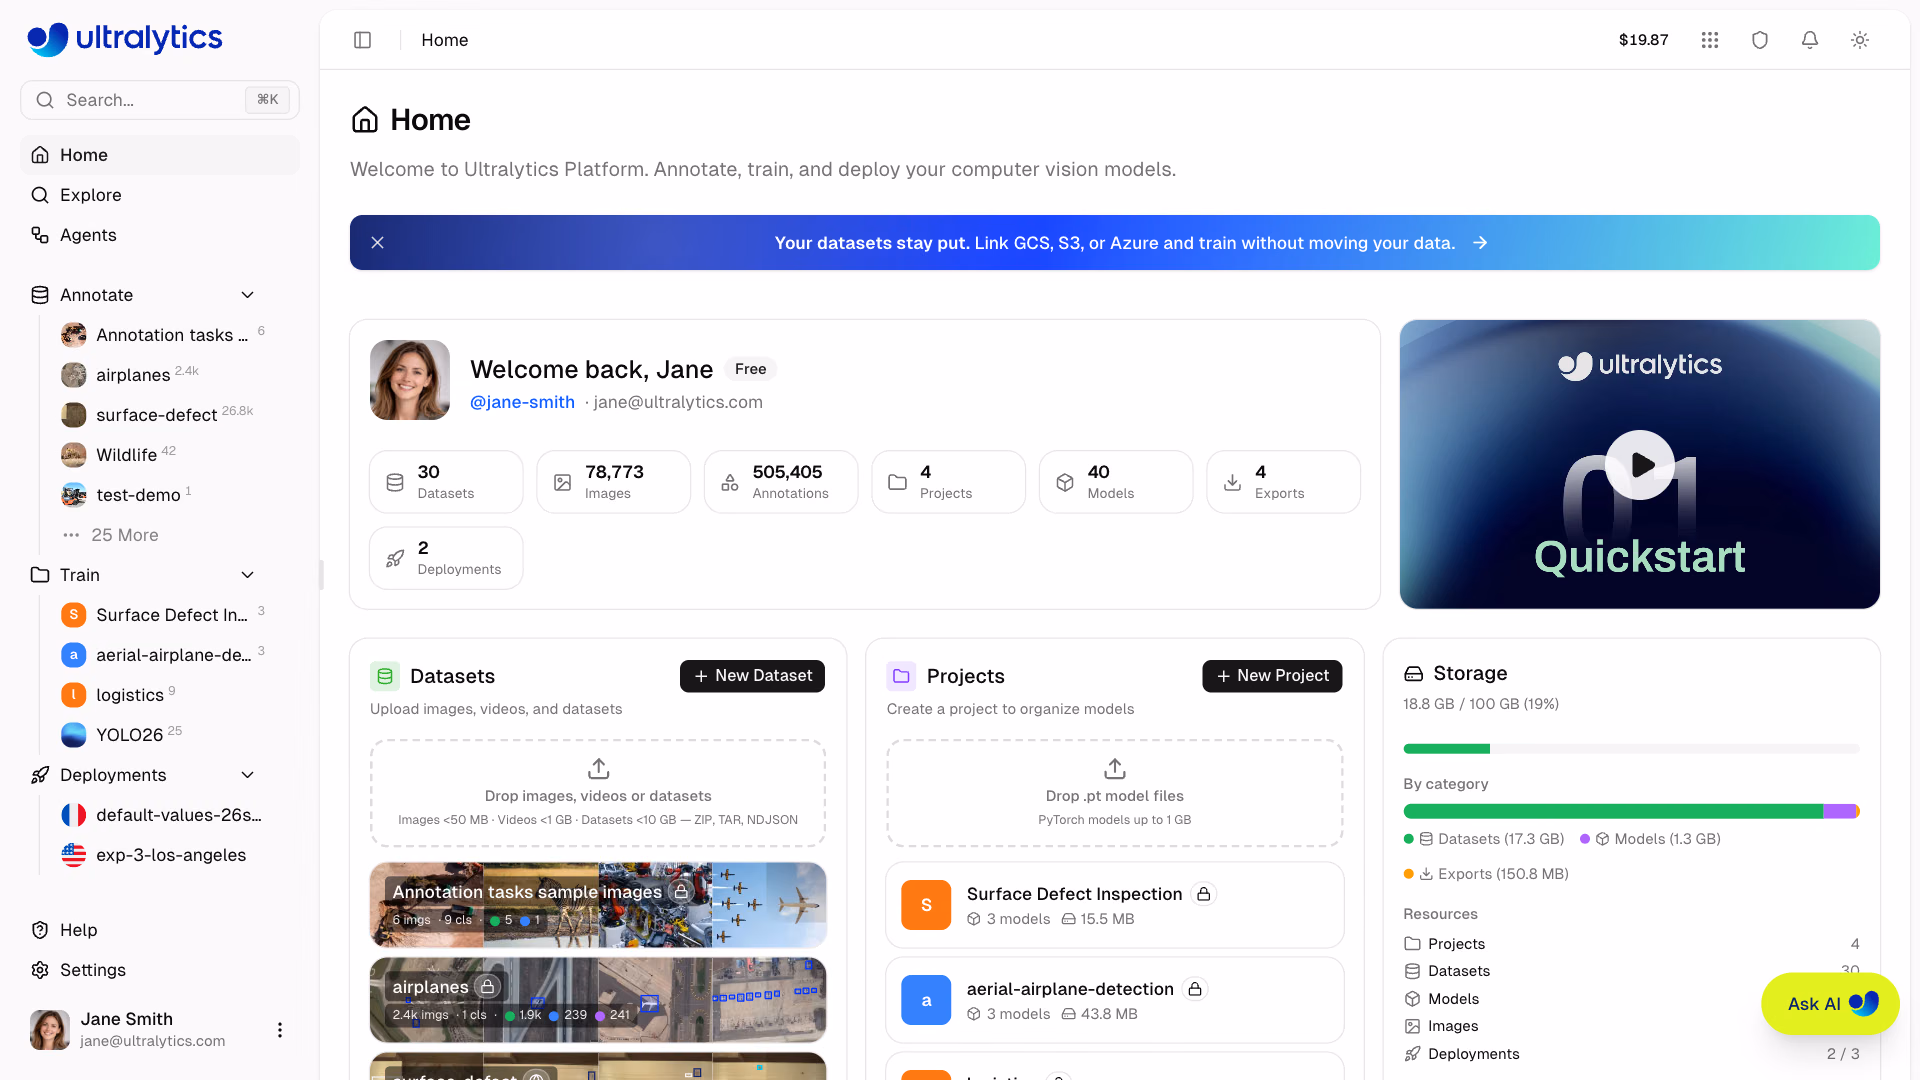This screenshot has height=1080, width=1920.
Task: Click the New Project button
Action: pyautogui.click(x=1272, y=676)
